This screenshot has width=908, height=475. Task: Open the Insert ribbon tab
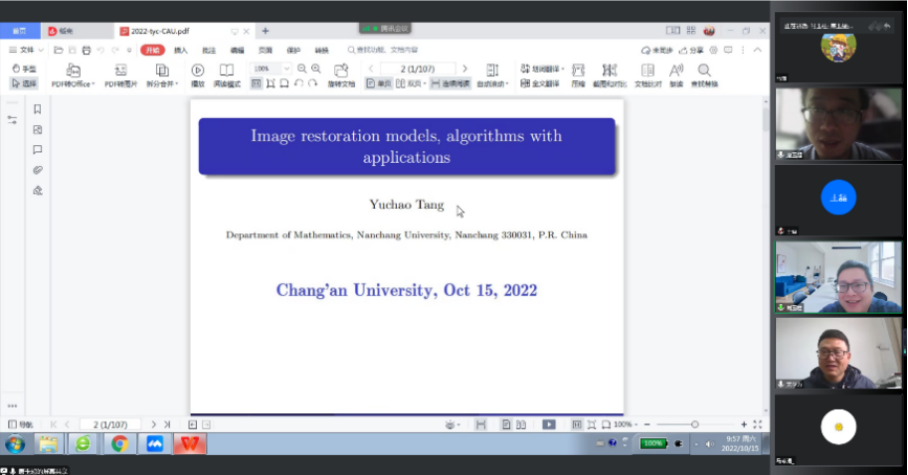181,49
